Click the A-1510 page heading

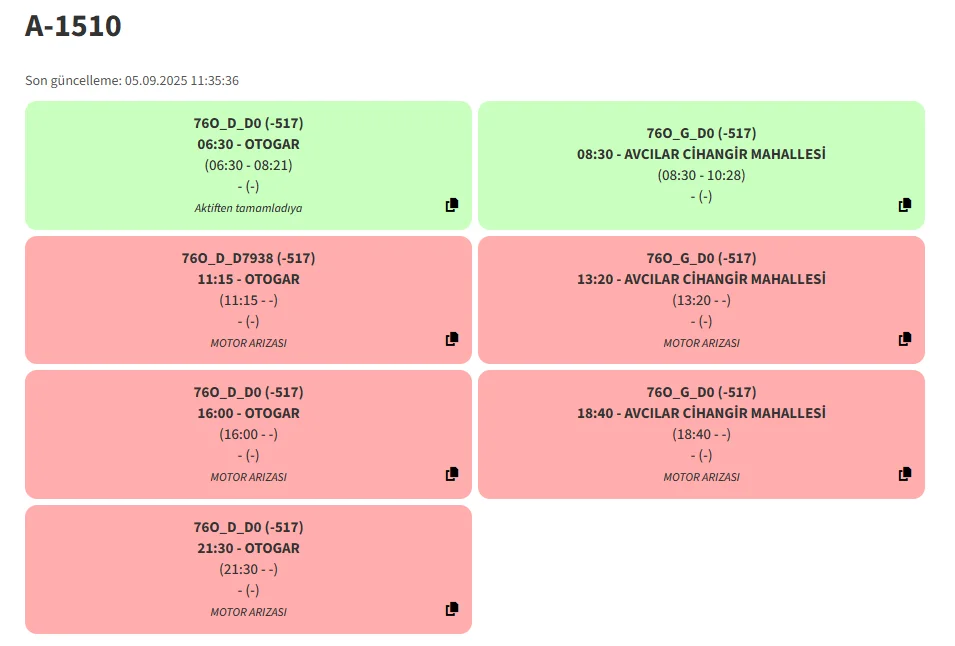point(73,26)
